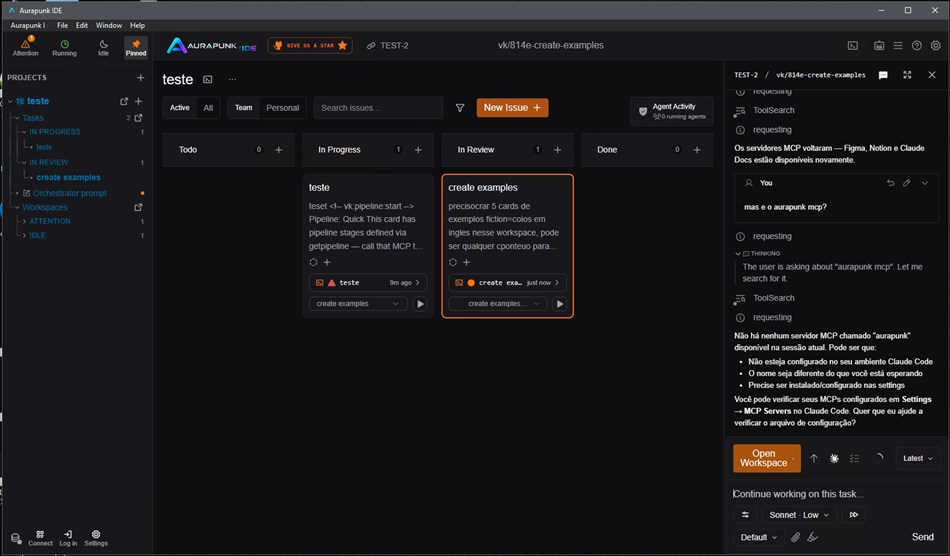The height and width of the screenshot is (556, 950).
Task: Open Tasks board via external link icon
Action: tap(139, 117)
